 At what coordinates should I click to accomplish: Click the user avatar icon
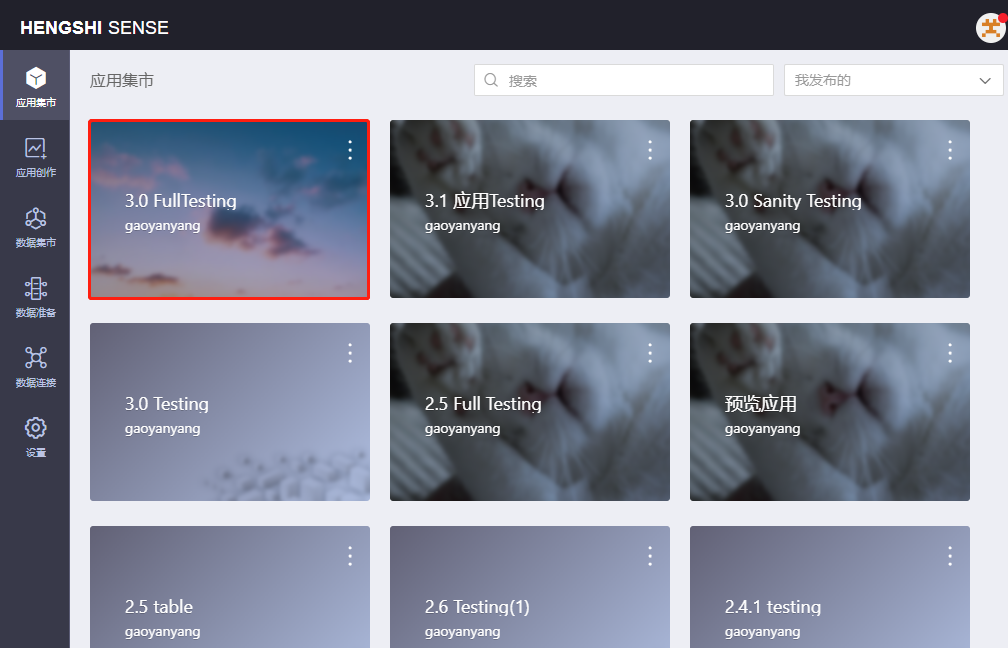tap(991, 27)
